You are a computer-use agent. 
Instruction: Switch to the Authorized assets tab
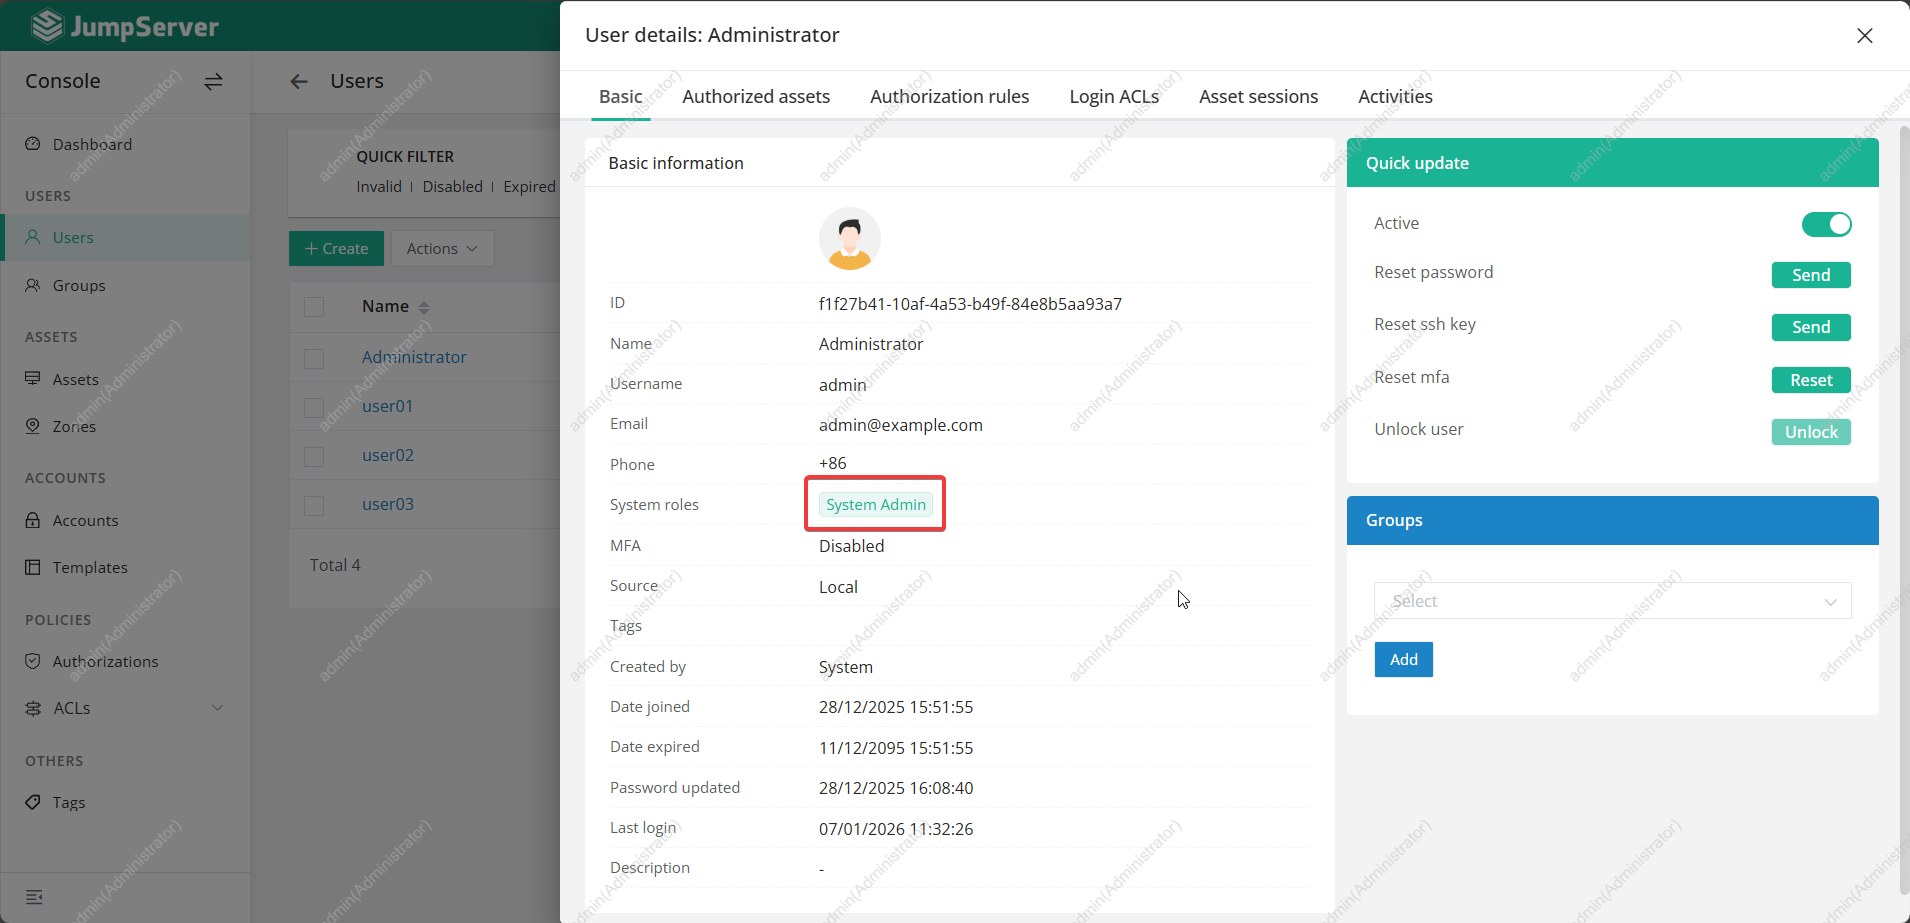tap(756, 97)
